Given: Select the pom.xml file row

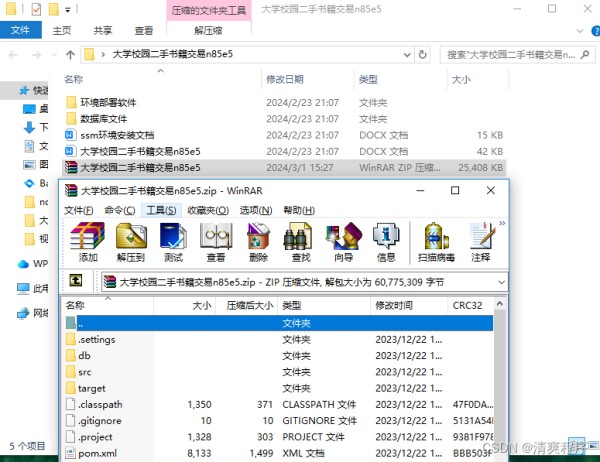Looking at the screenshot, I should click(279, 454).
